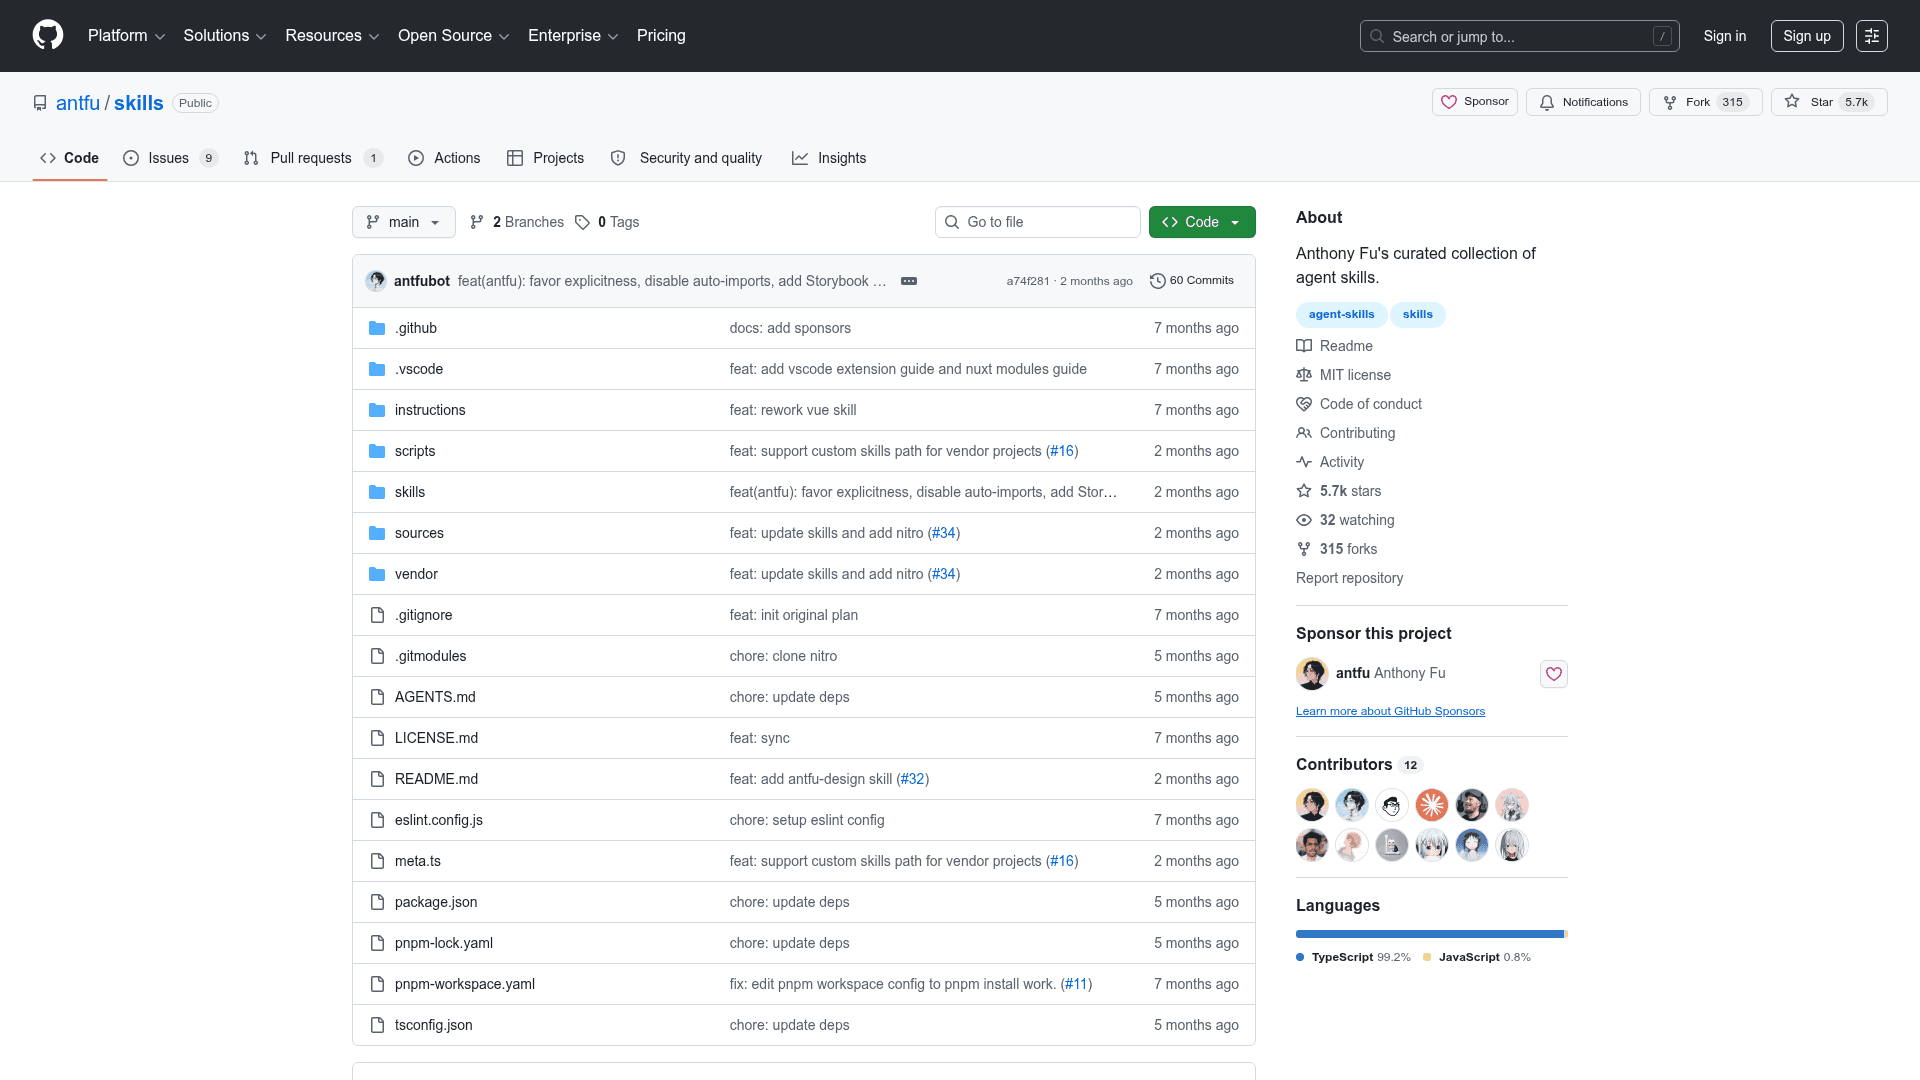The image size is (1920, 1080).
Task: Click Learn more about GitHub Sponsors
Action: (1390, 712)
